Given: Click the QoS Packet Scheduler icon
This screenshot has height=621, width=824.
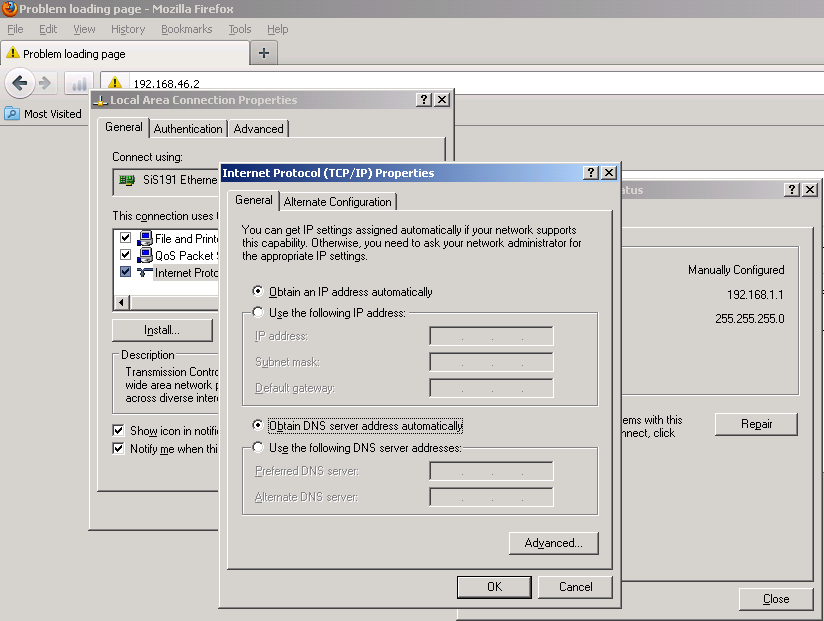Looking at the screenshot, I should (x=146, y=254).
